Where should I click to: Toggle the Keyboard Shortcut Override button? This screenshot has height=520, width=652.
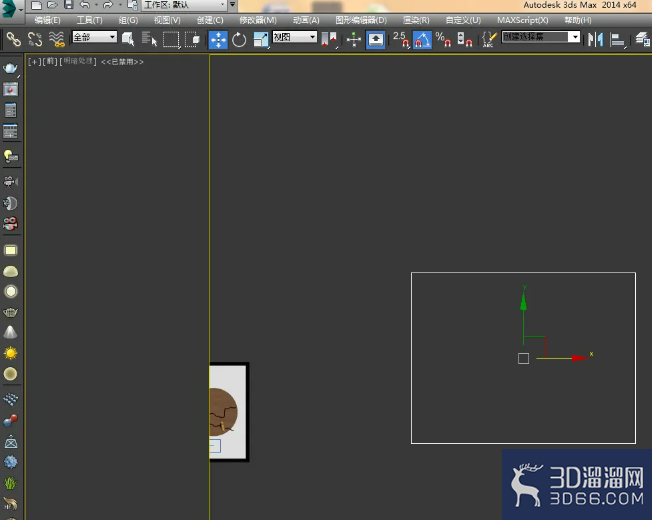click(x=375, y=40)
